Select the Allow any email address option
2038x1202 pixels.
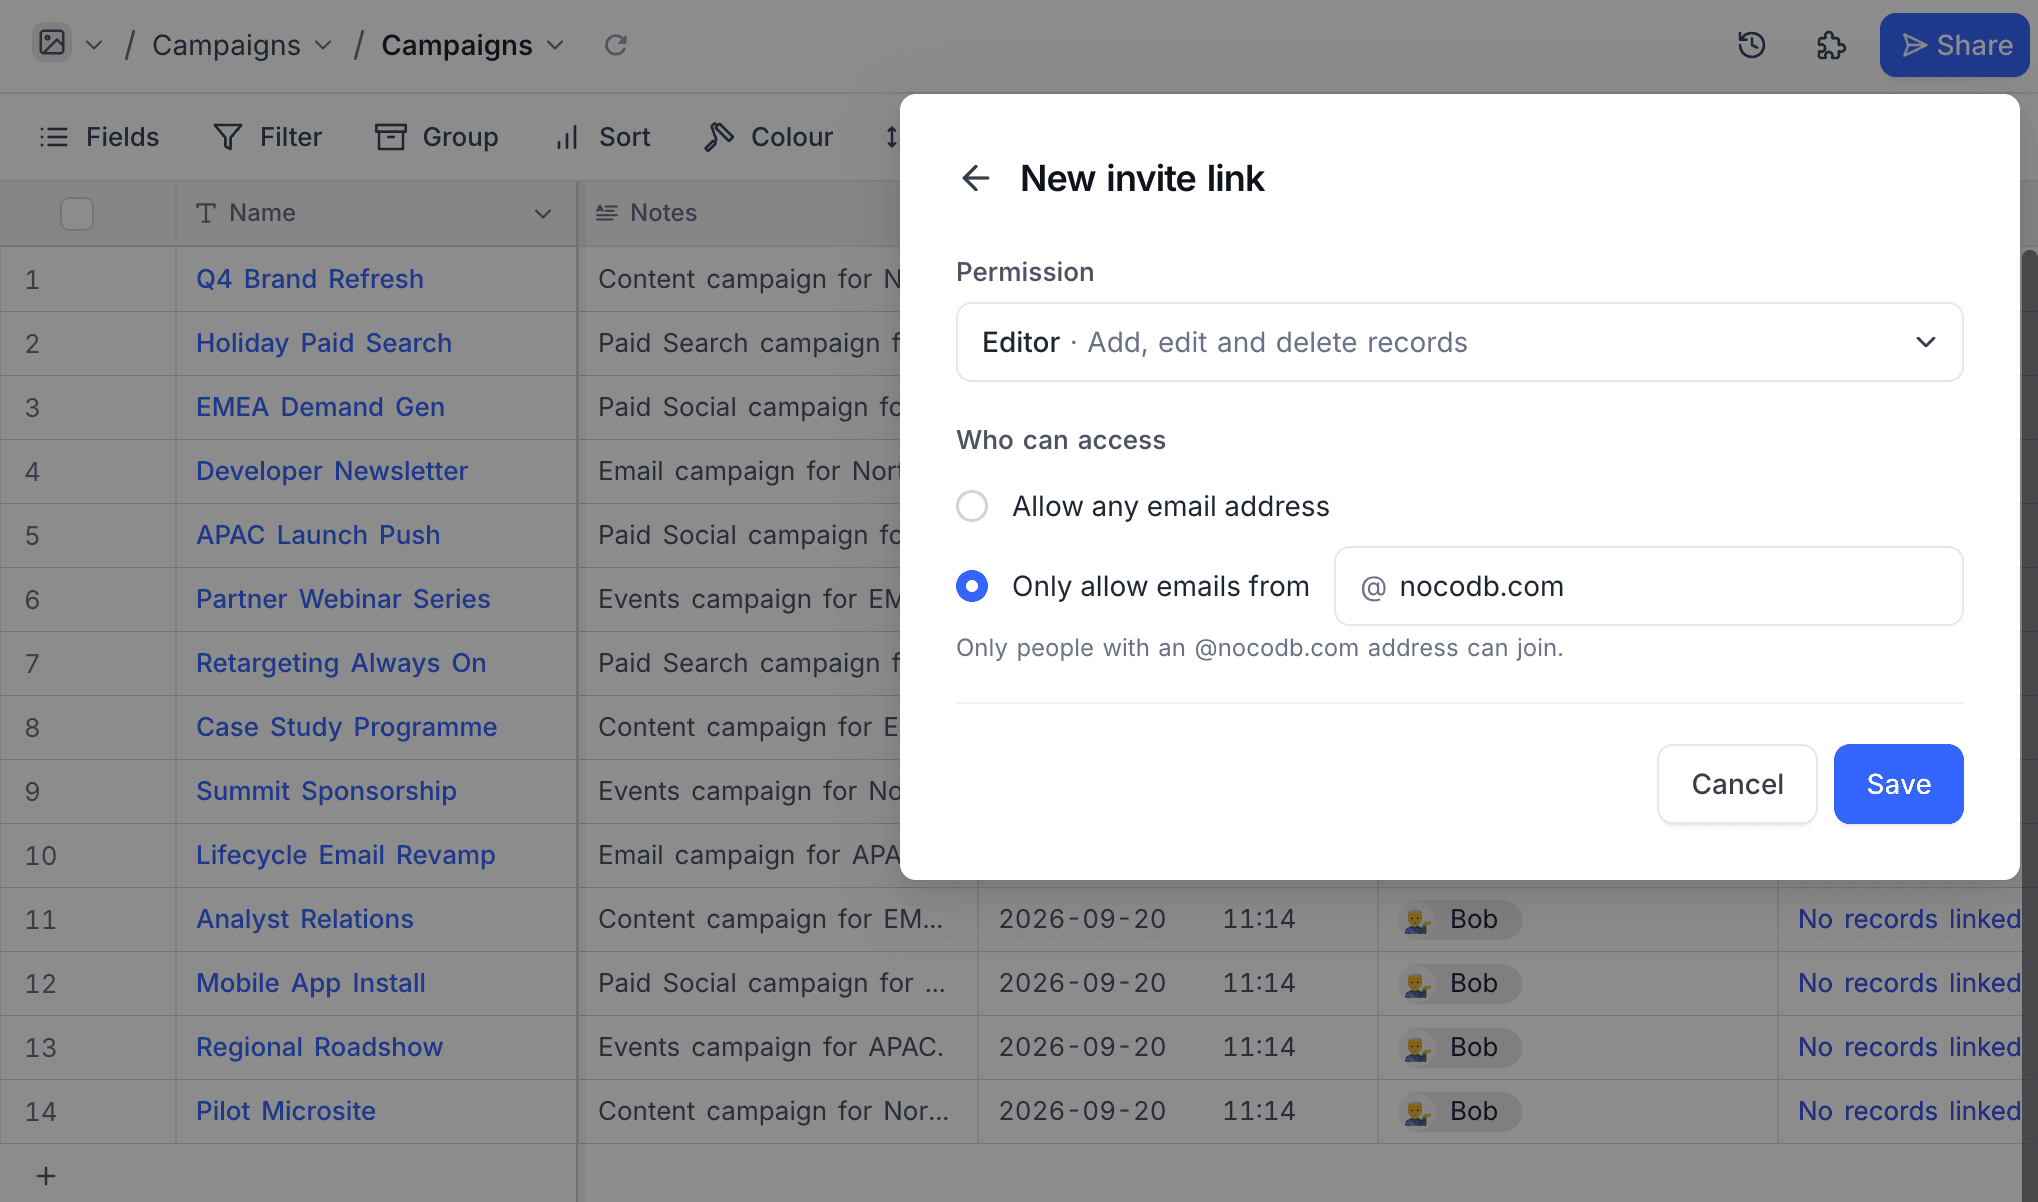coord(972,506)
